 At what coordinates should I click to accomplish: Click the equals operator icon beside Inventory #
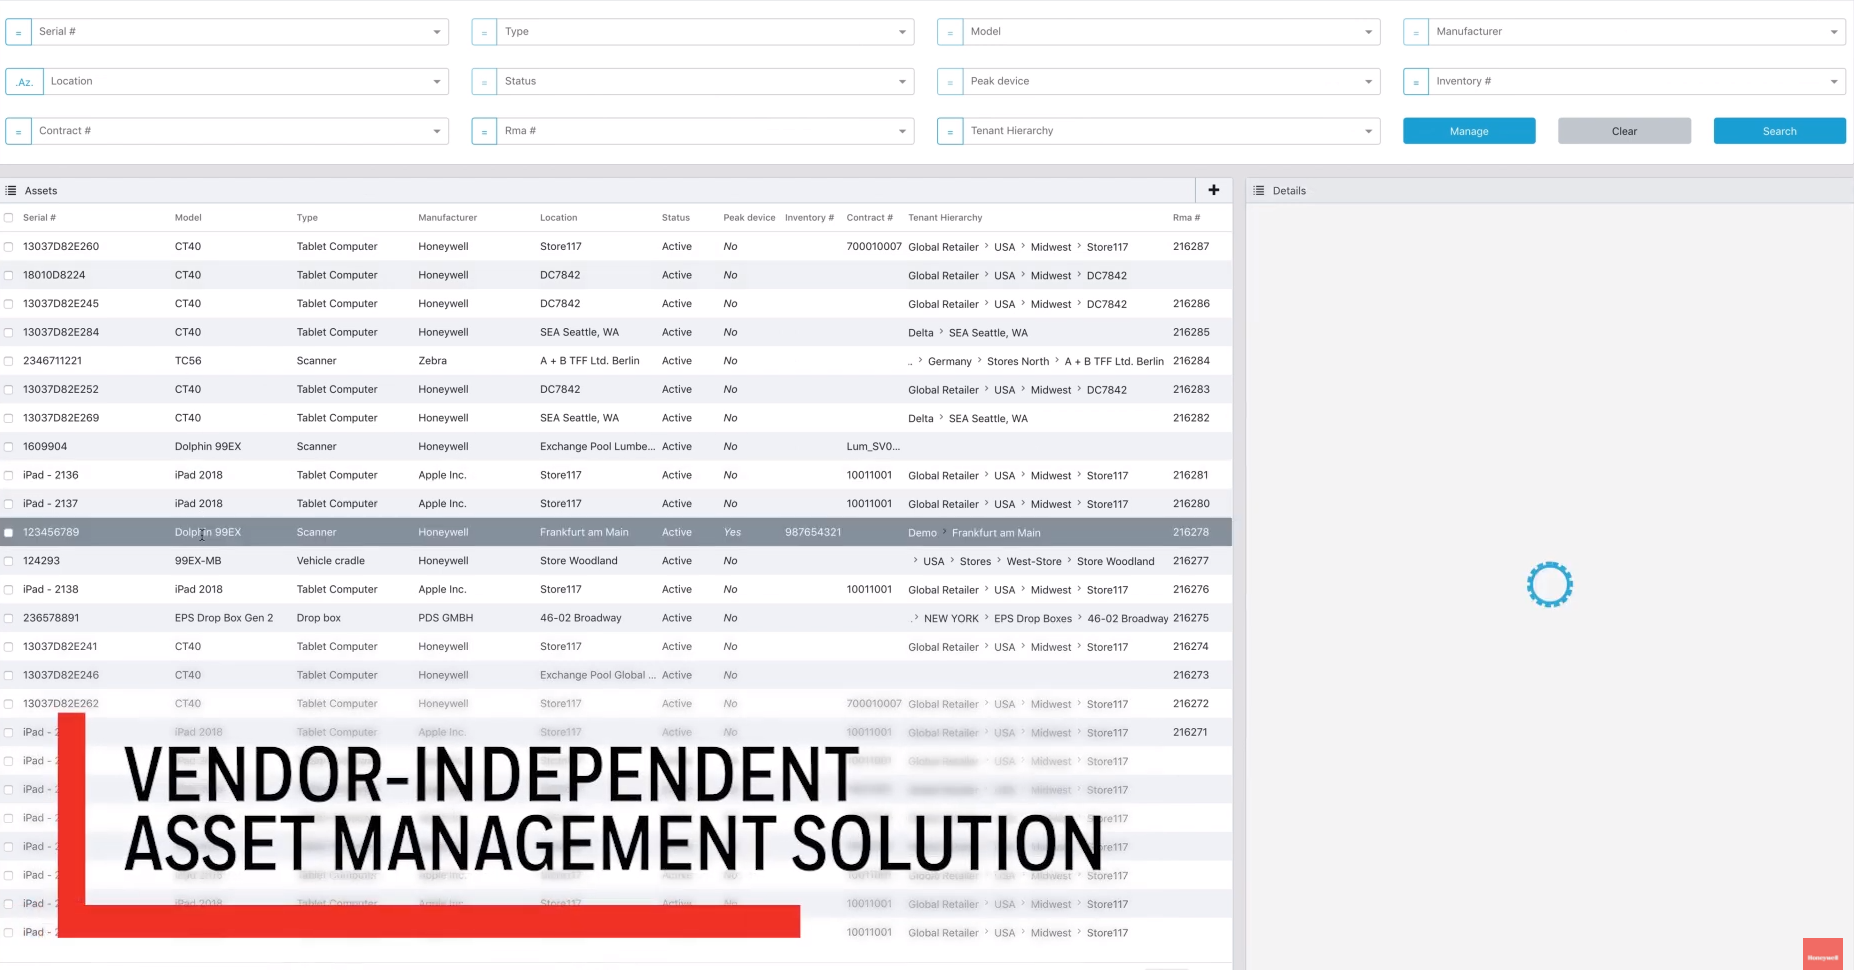[x=1416, y=82]
